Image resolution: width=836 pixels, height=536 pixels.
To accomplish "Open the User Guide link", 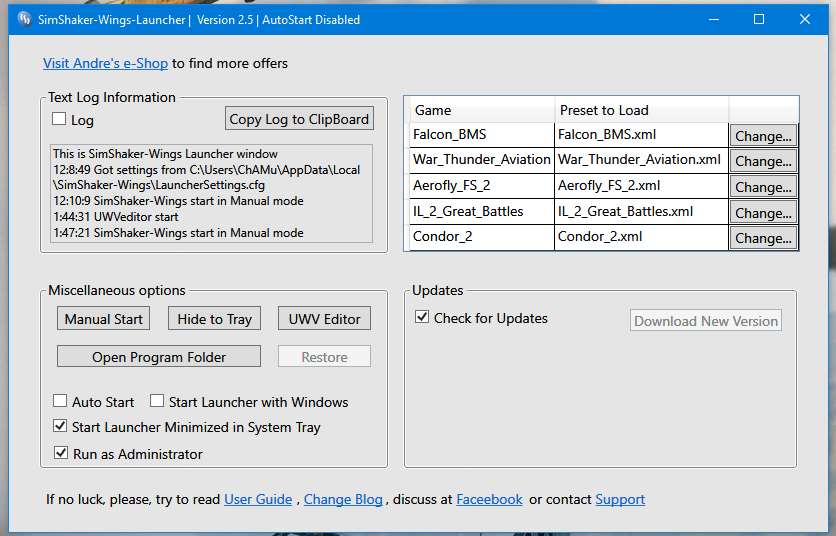I will point(258,499).
